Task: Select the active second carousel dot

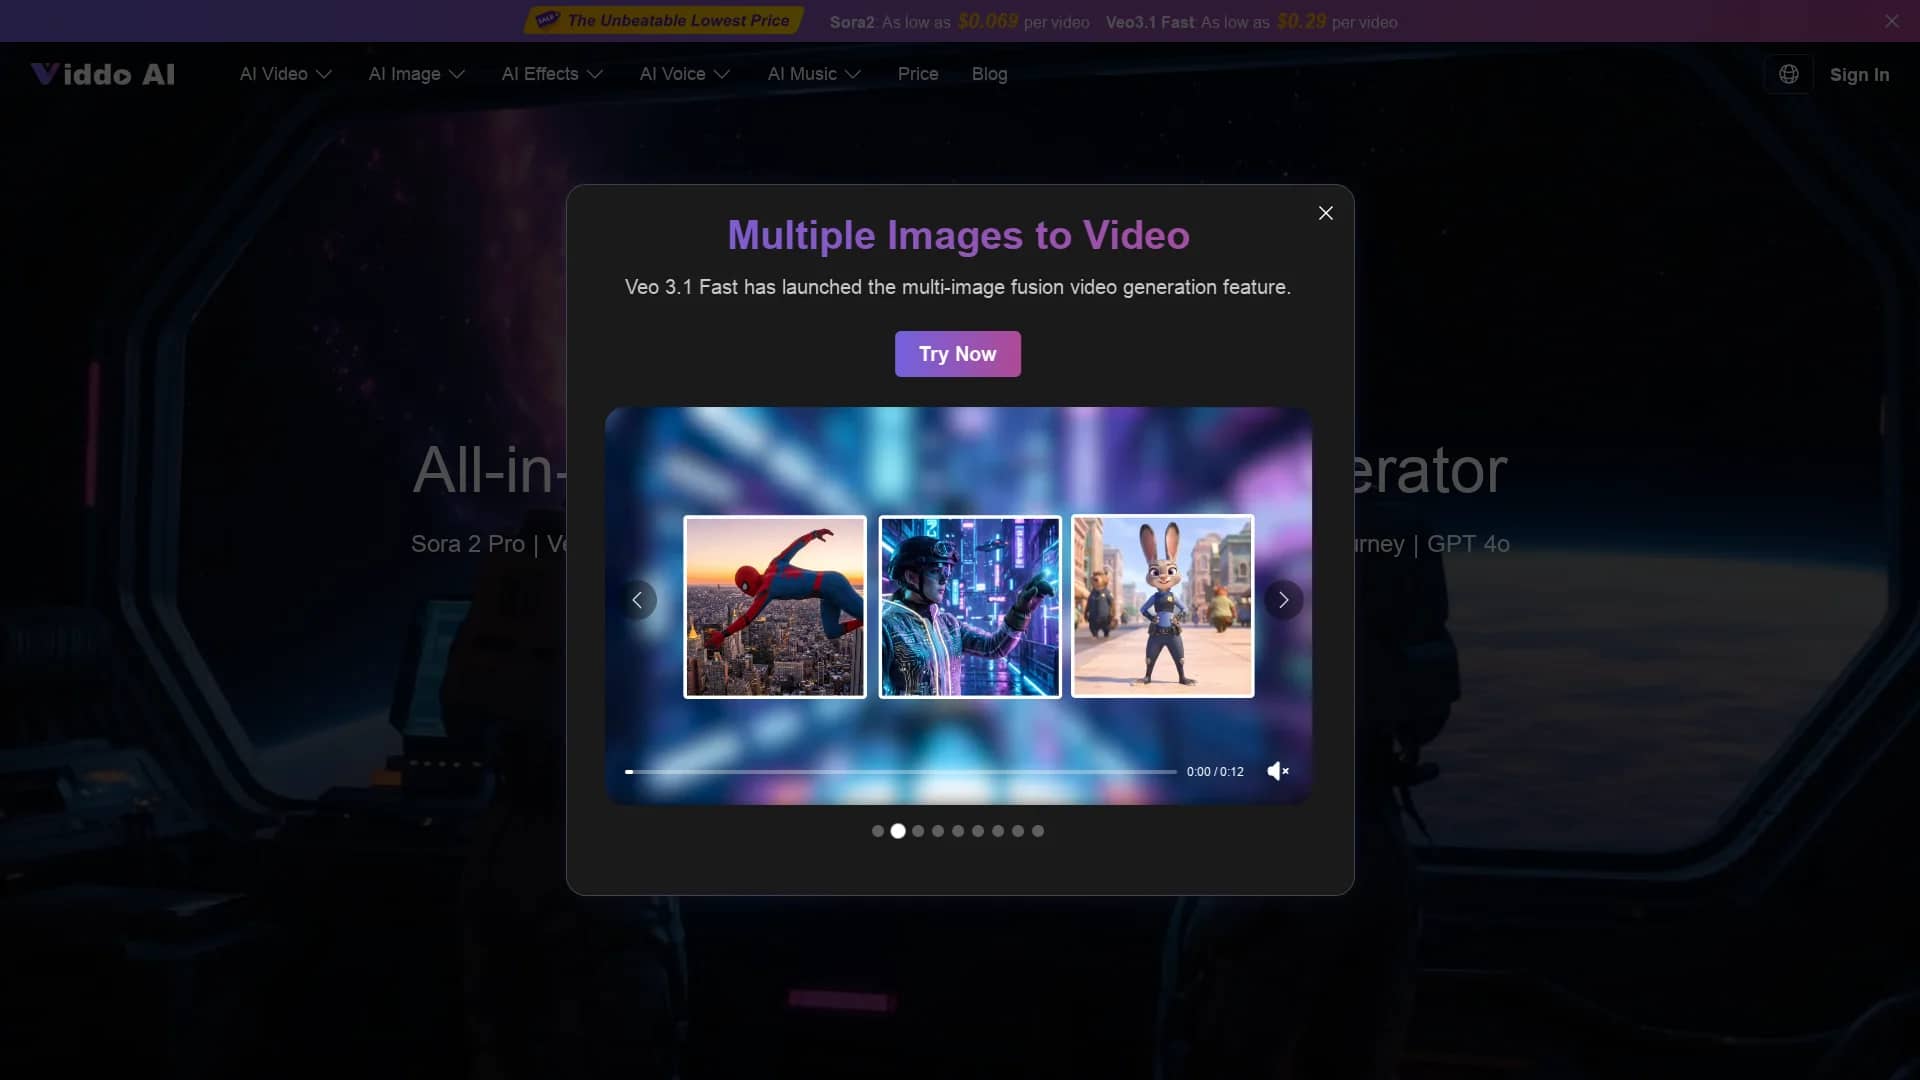Action: click(898, 831)
